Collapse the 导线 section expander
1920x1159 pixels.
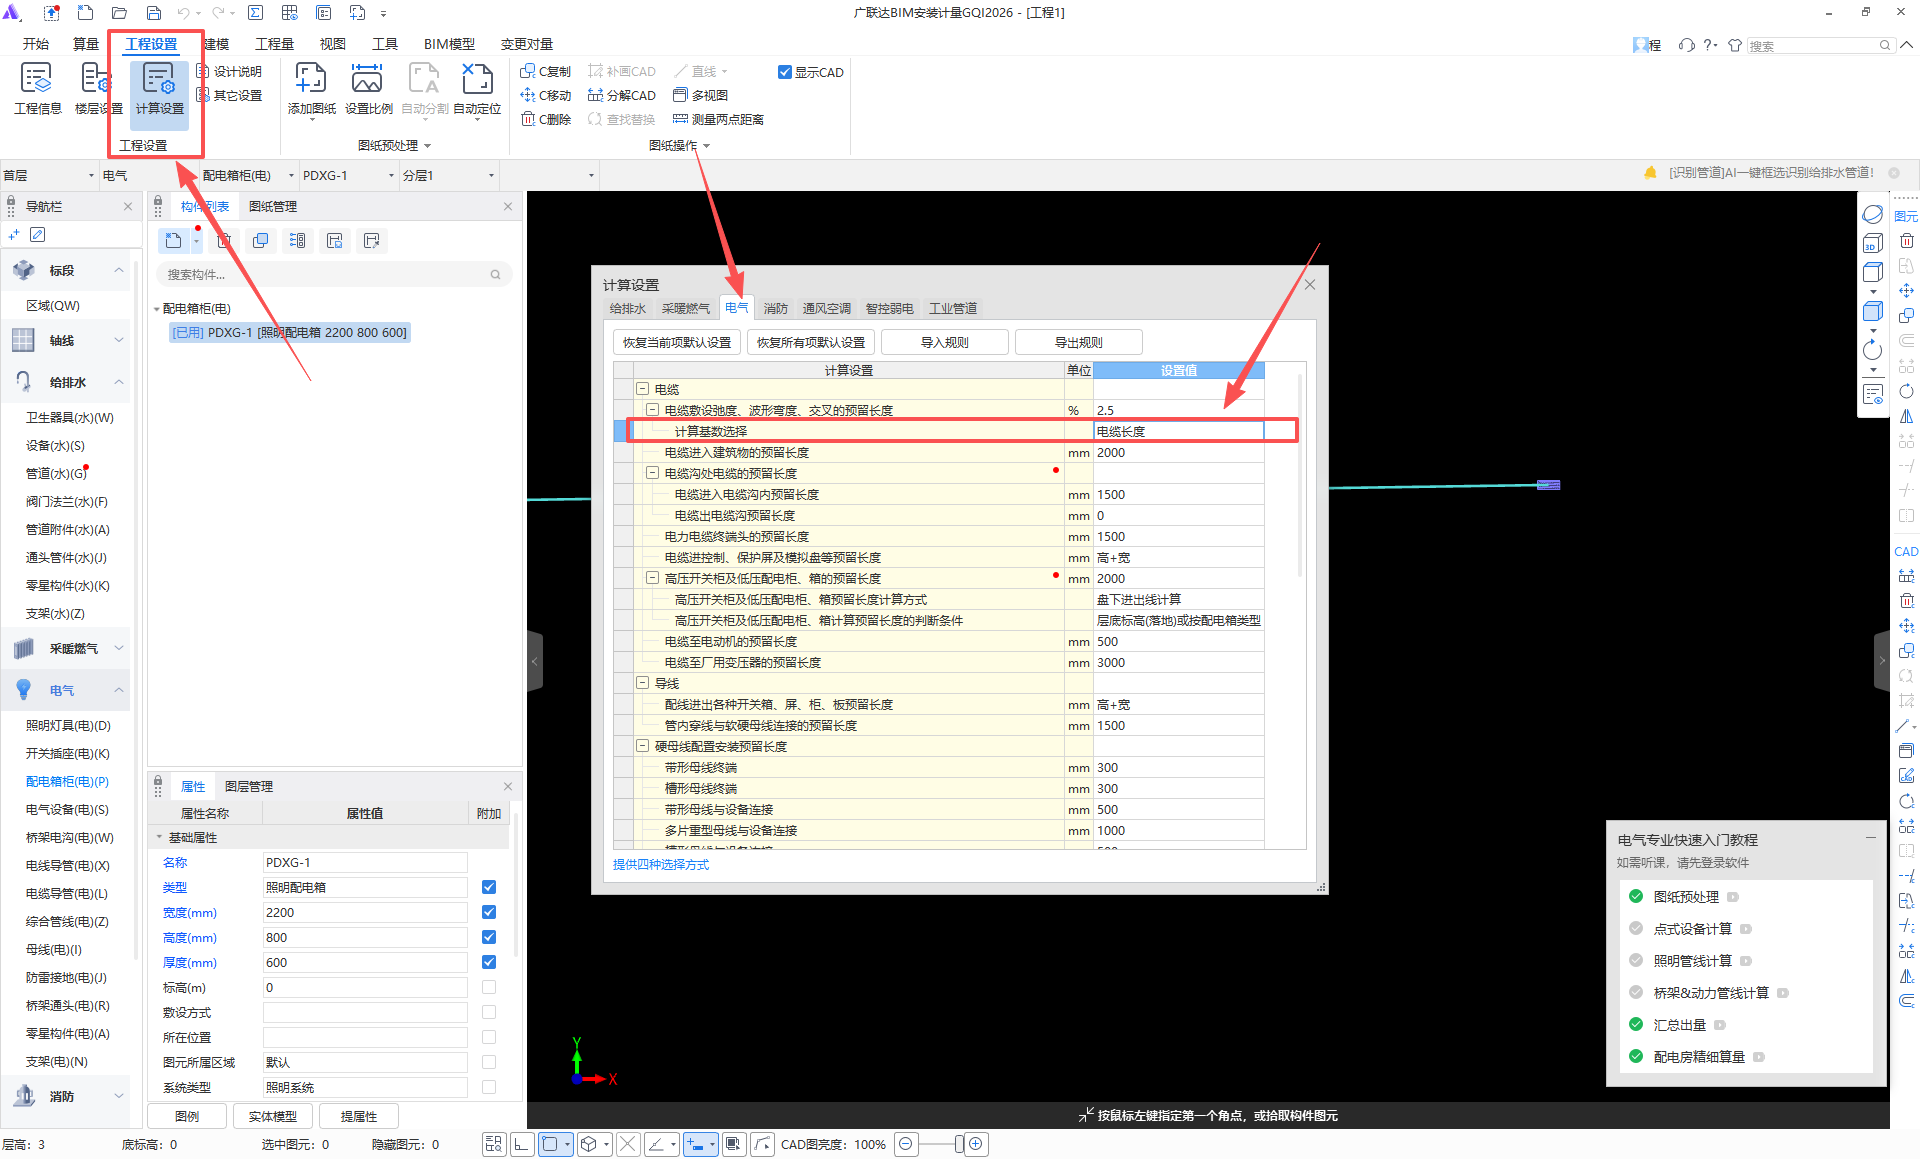point(642,683)
